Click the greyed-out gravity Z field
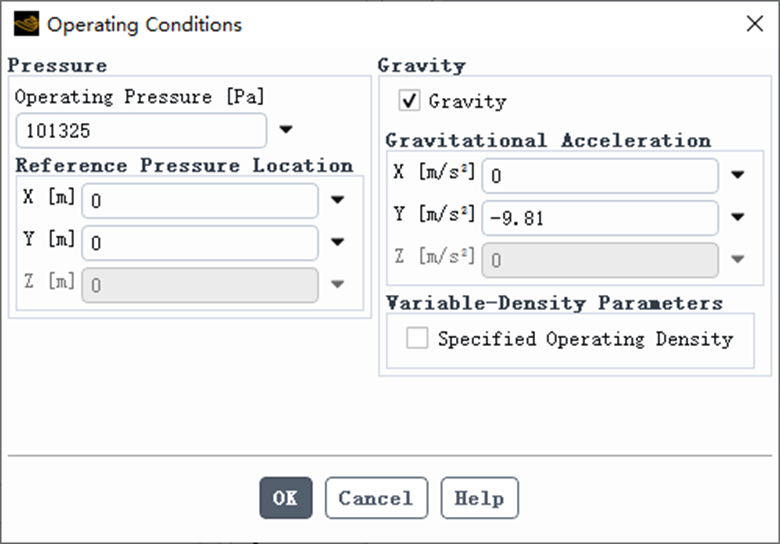Screen dimensions: 780x544 [600, 260]
